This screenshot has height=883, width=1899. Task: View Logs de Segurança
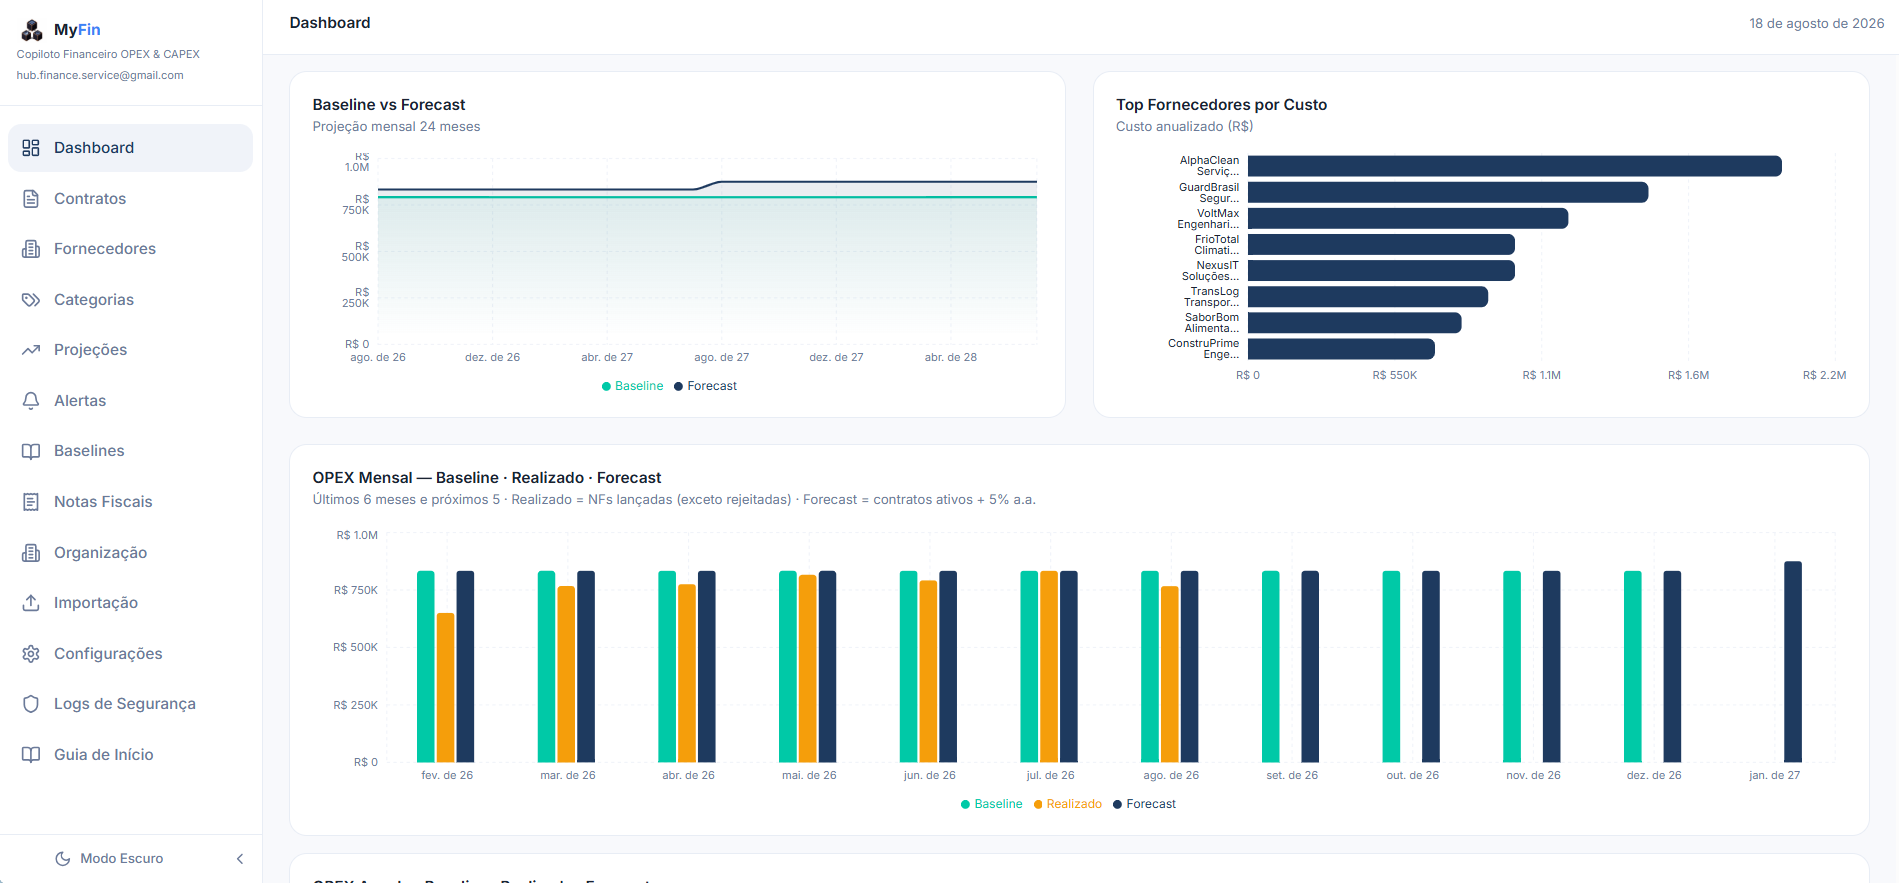pos(130,704)
